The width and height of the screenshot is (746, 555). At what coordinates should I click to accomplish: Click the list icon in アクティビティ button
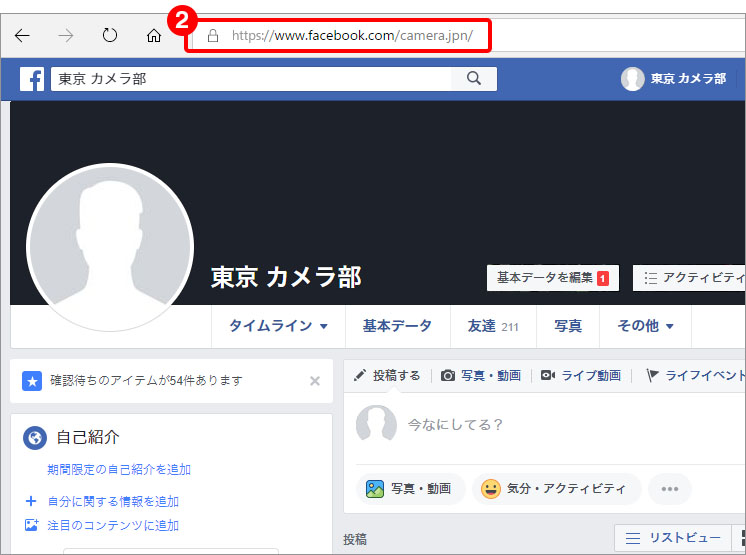[651, 278]
